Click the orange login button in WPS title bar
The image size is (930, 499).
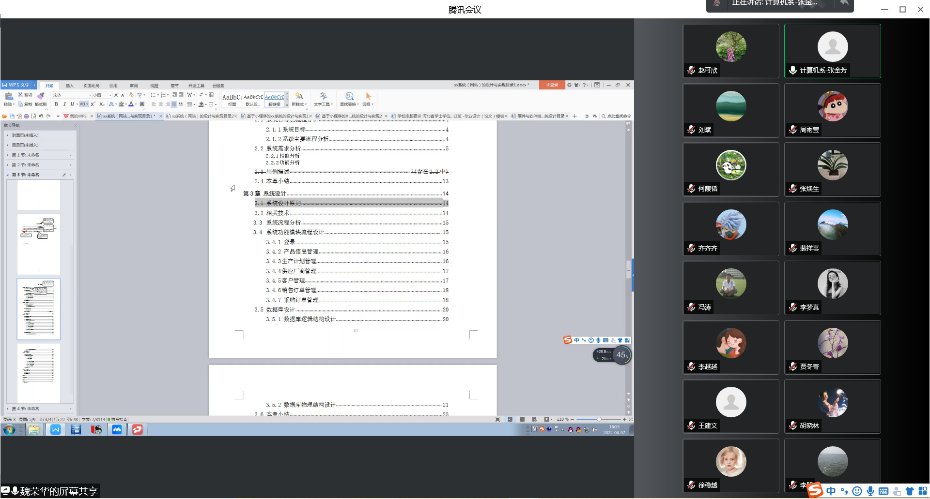coord(552,85)
